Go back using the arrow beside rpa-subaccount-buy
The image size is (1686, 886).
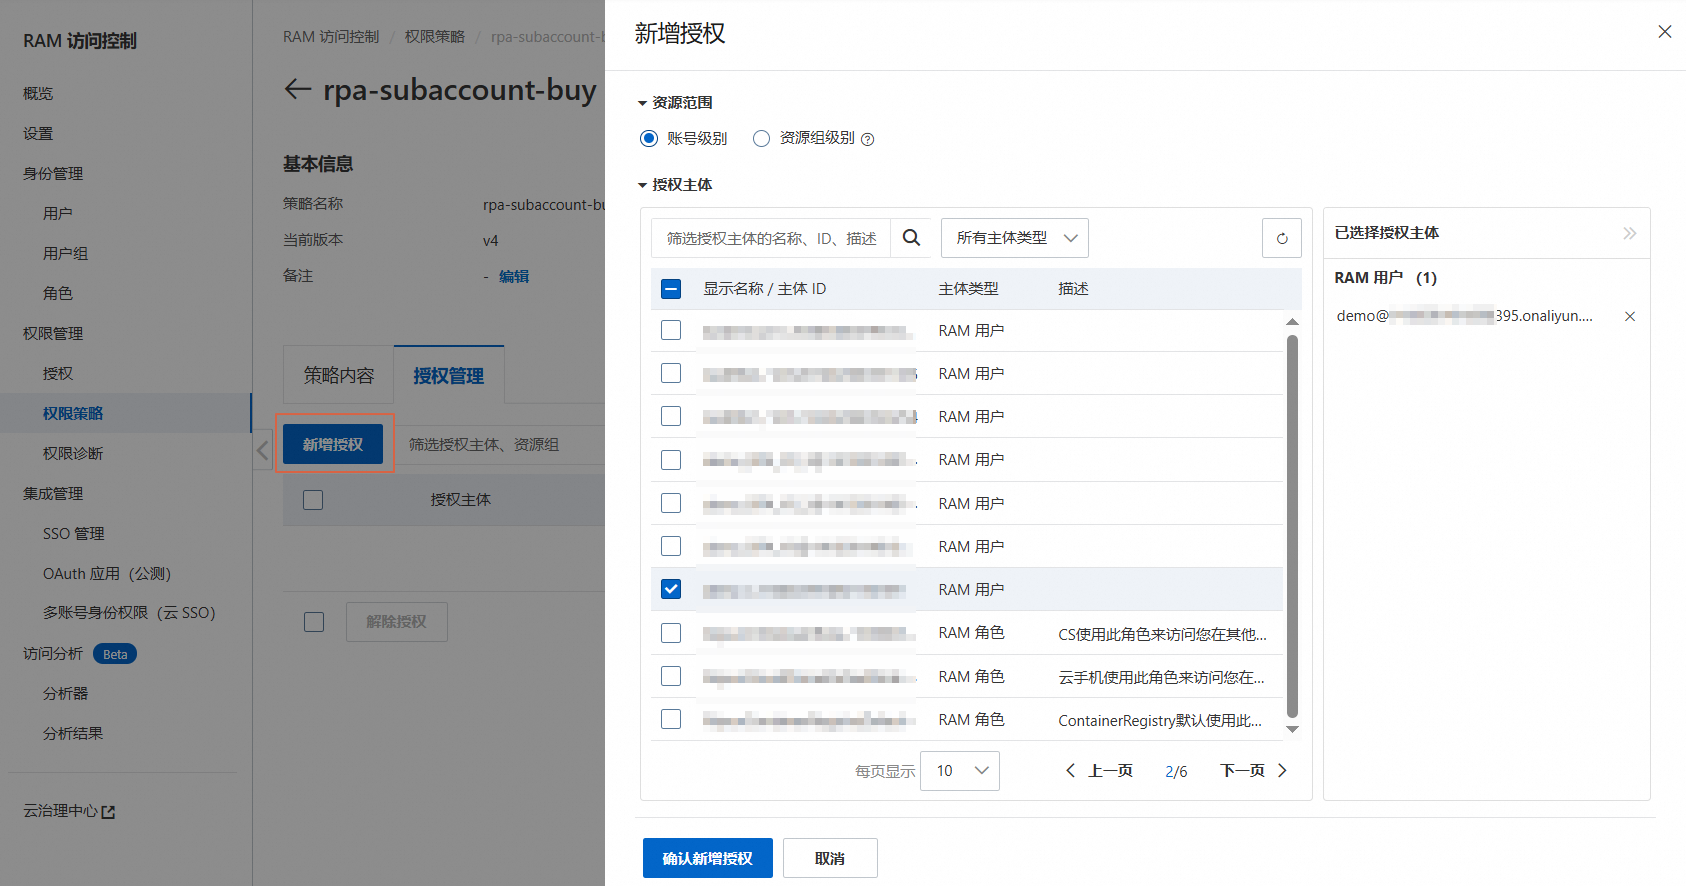tap(298, 89)
